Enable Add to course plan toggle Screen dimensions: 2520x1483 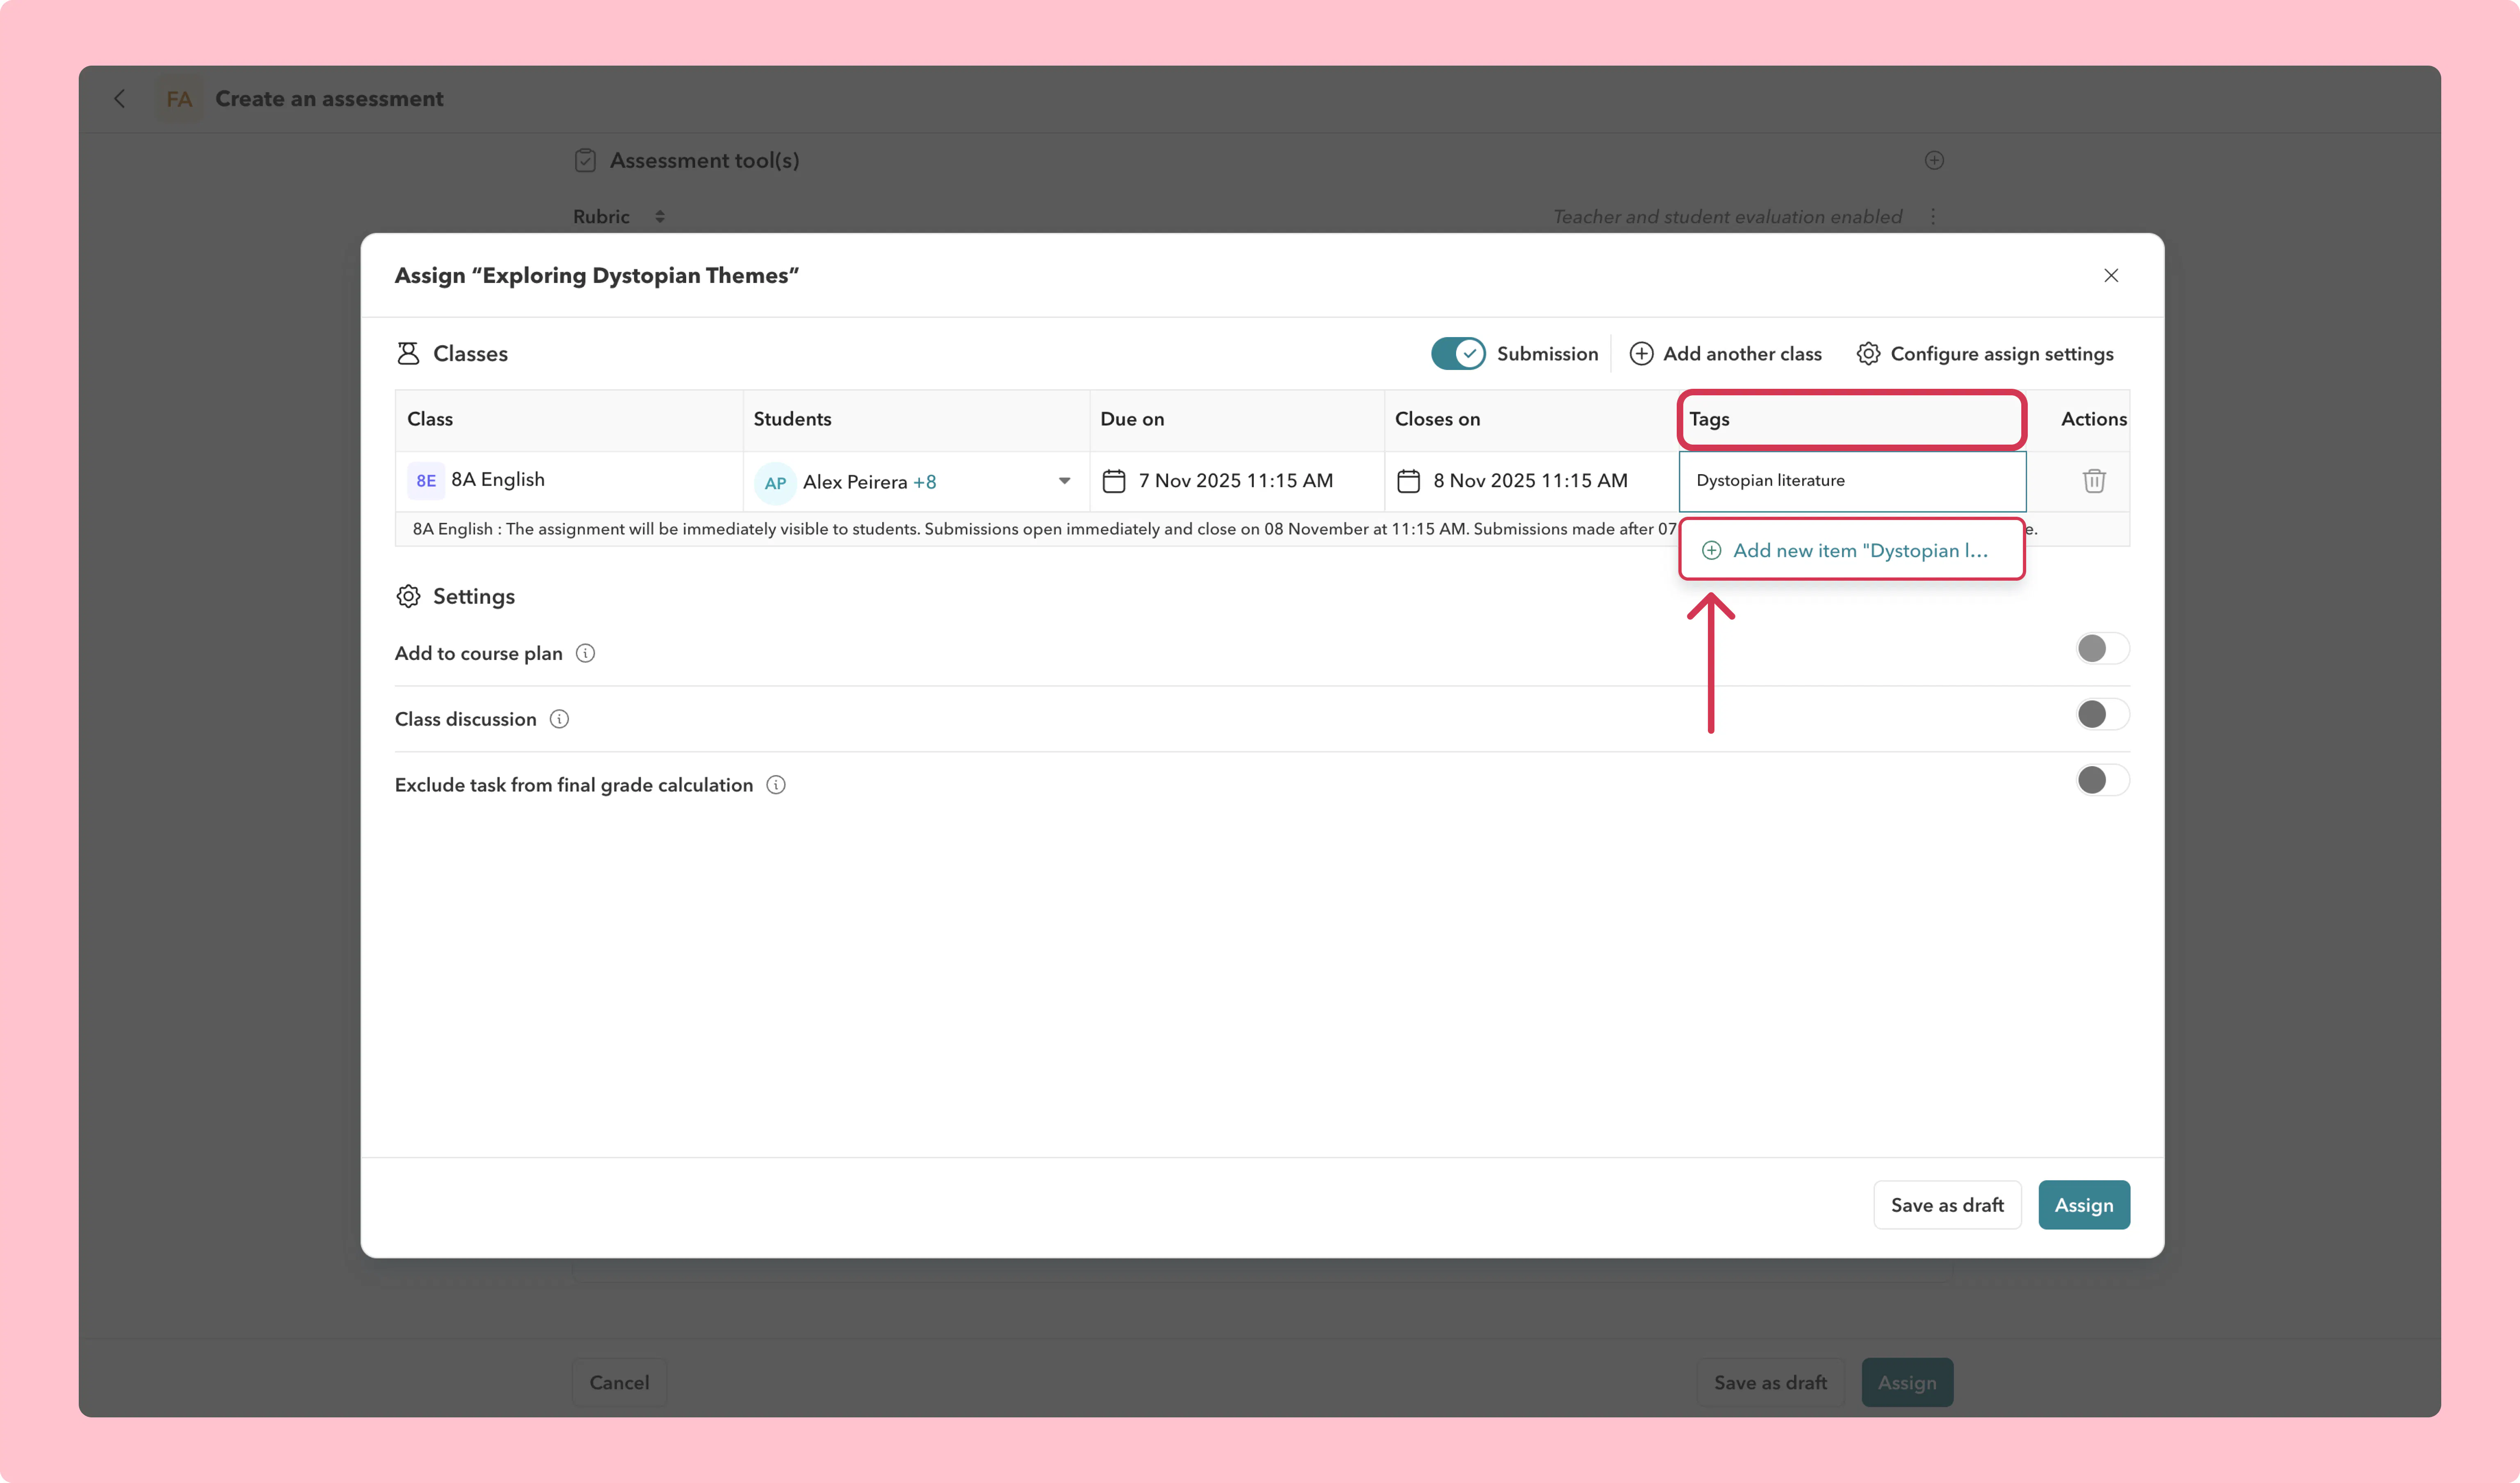coord(2102,648)
